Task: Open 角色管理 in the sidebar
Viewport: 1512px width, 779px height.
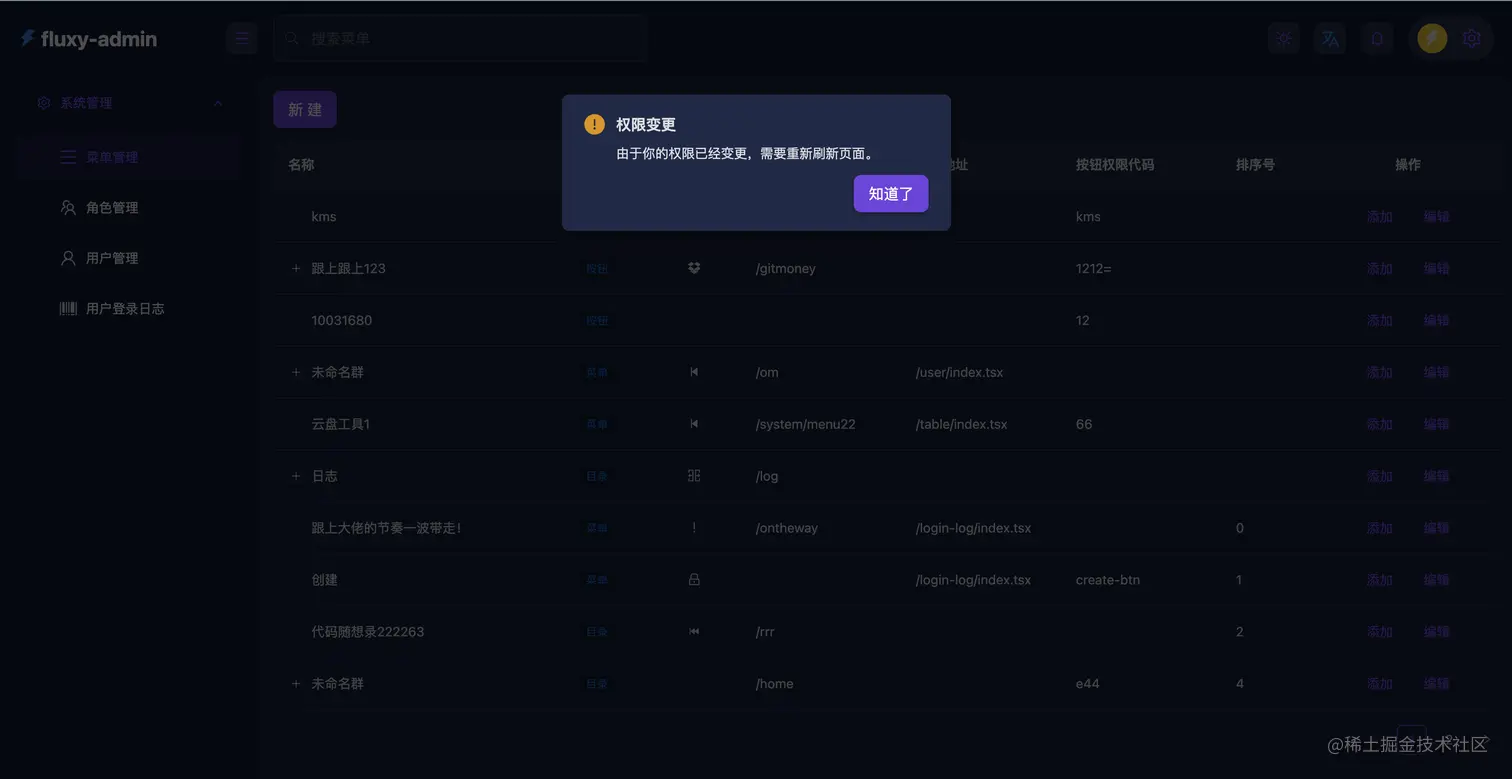Action: pos(128,208)
